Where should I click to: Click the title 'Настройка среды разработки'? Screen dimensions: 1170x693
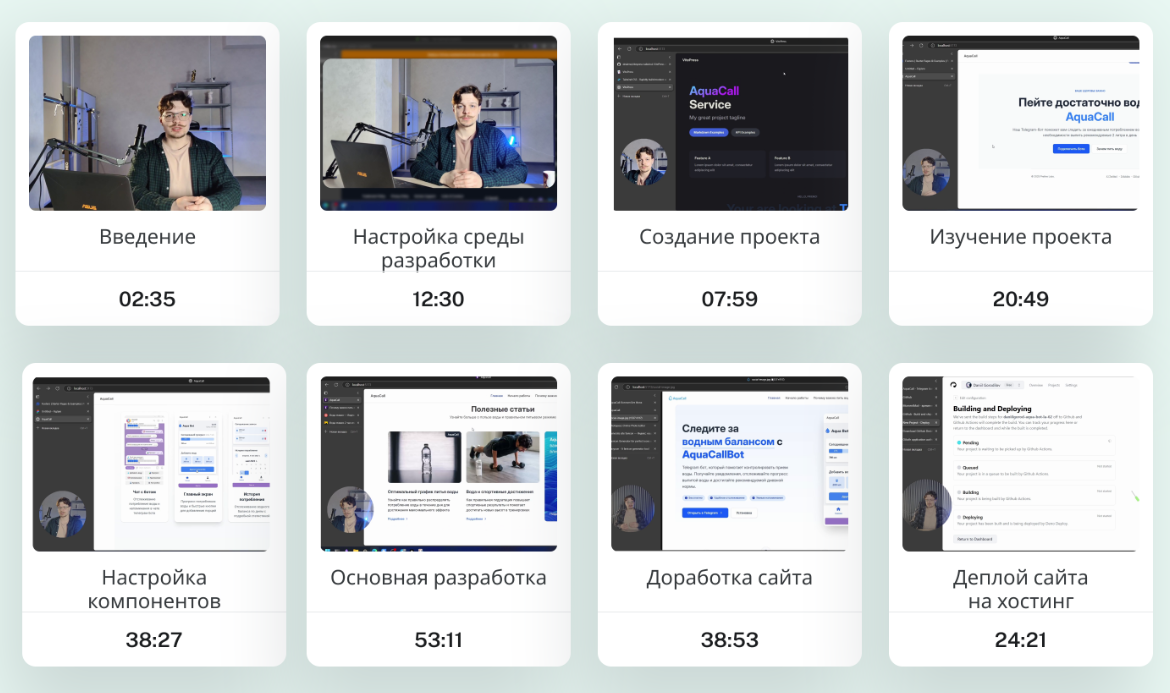coord(438,248)
